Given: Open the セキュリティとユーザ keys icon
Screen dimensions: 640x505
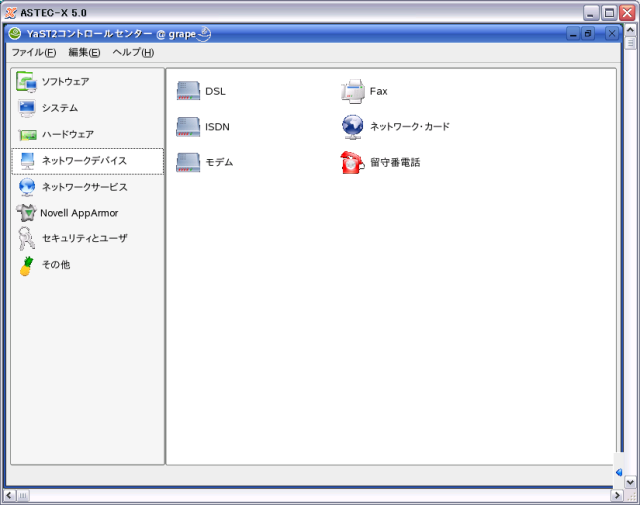Looking at the screenshot, I should coord(27,238).
